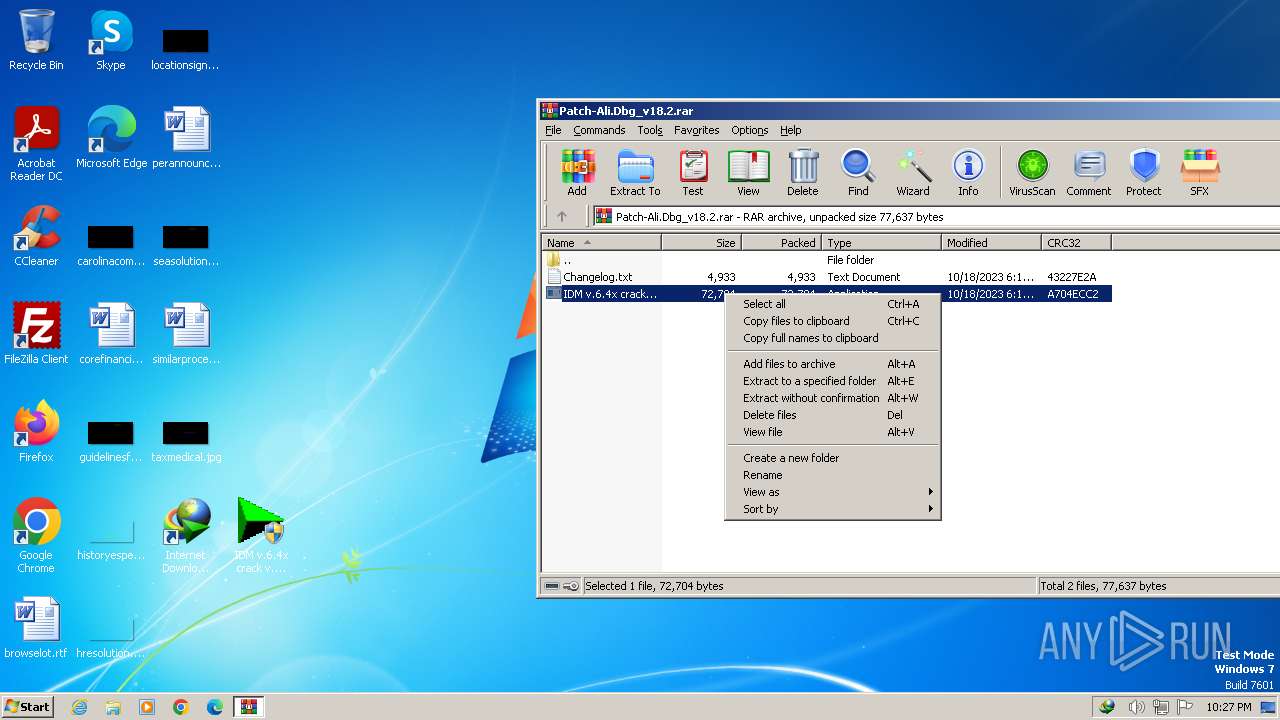The height and width of the screenshot is (720, 1280).
Task: Select the IDM v.6.4x crack desktop icon
Action: [261, 536]
